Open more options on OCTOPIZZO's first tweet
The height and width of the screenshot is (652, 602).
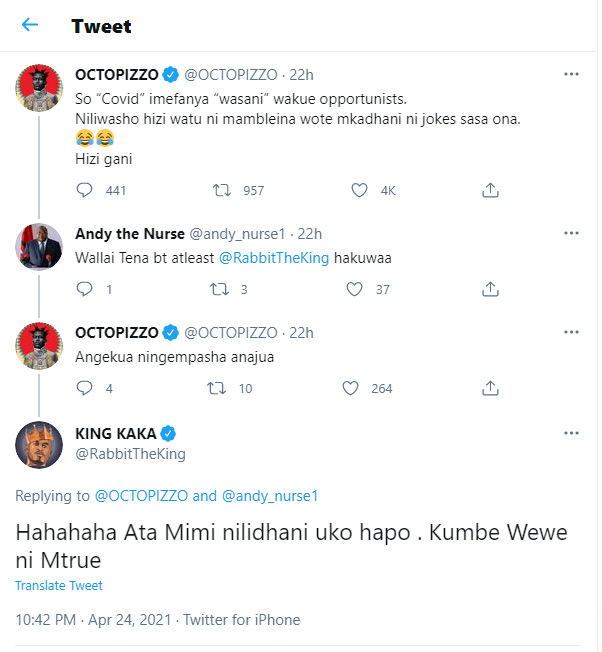[571, 74]
